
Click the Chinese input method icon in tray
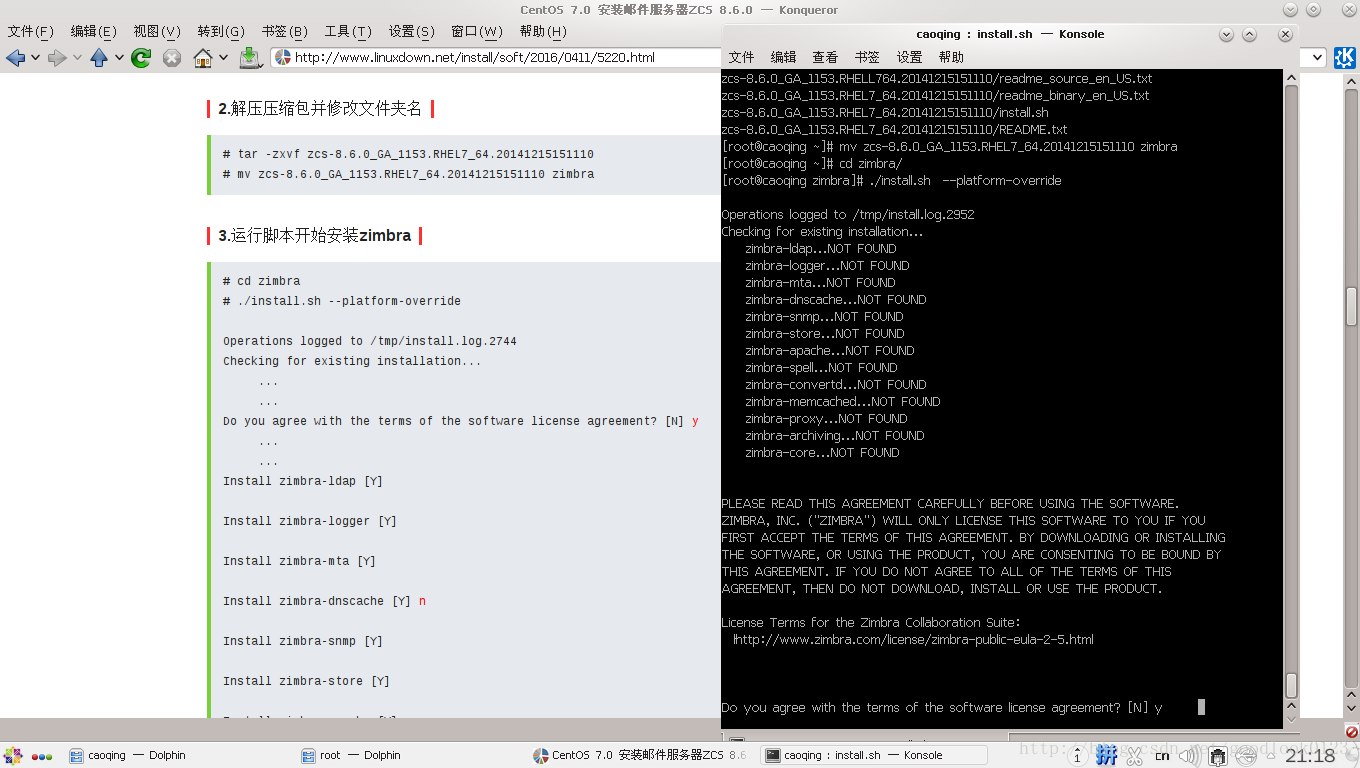click(1107, 755)
